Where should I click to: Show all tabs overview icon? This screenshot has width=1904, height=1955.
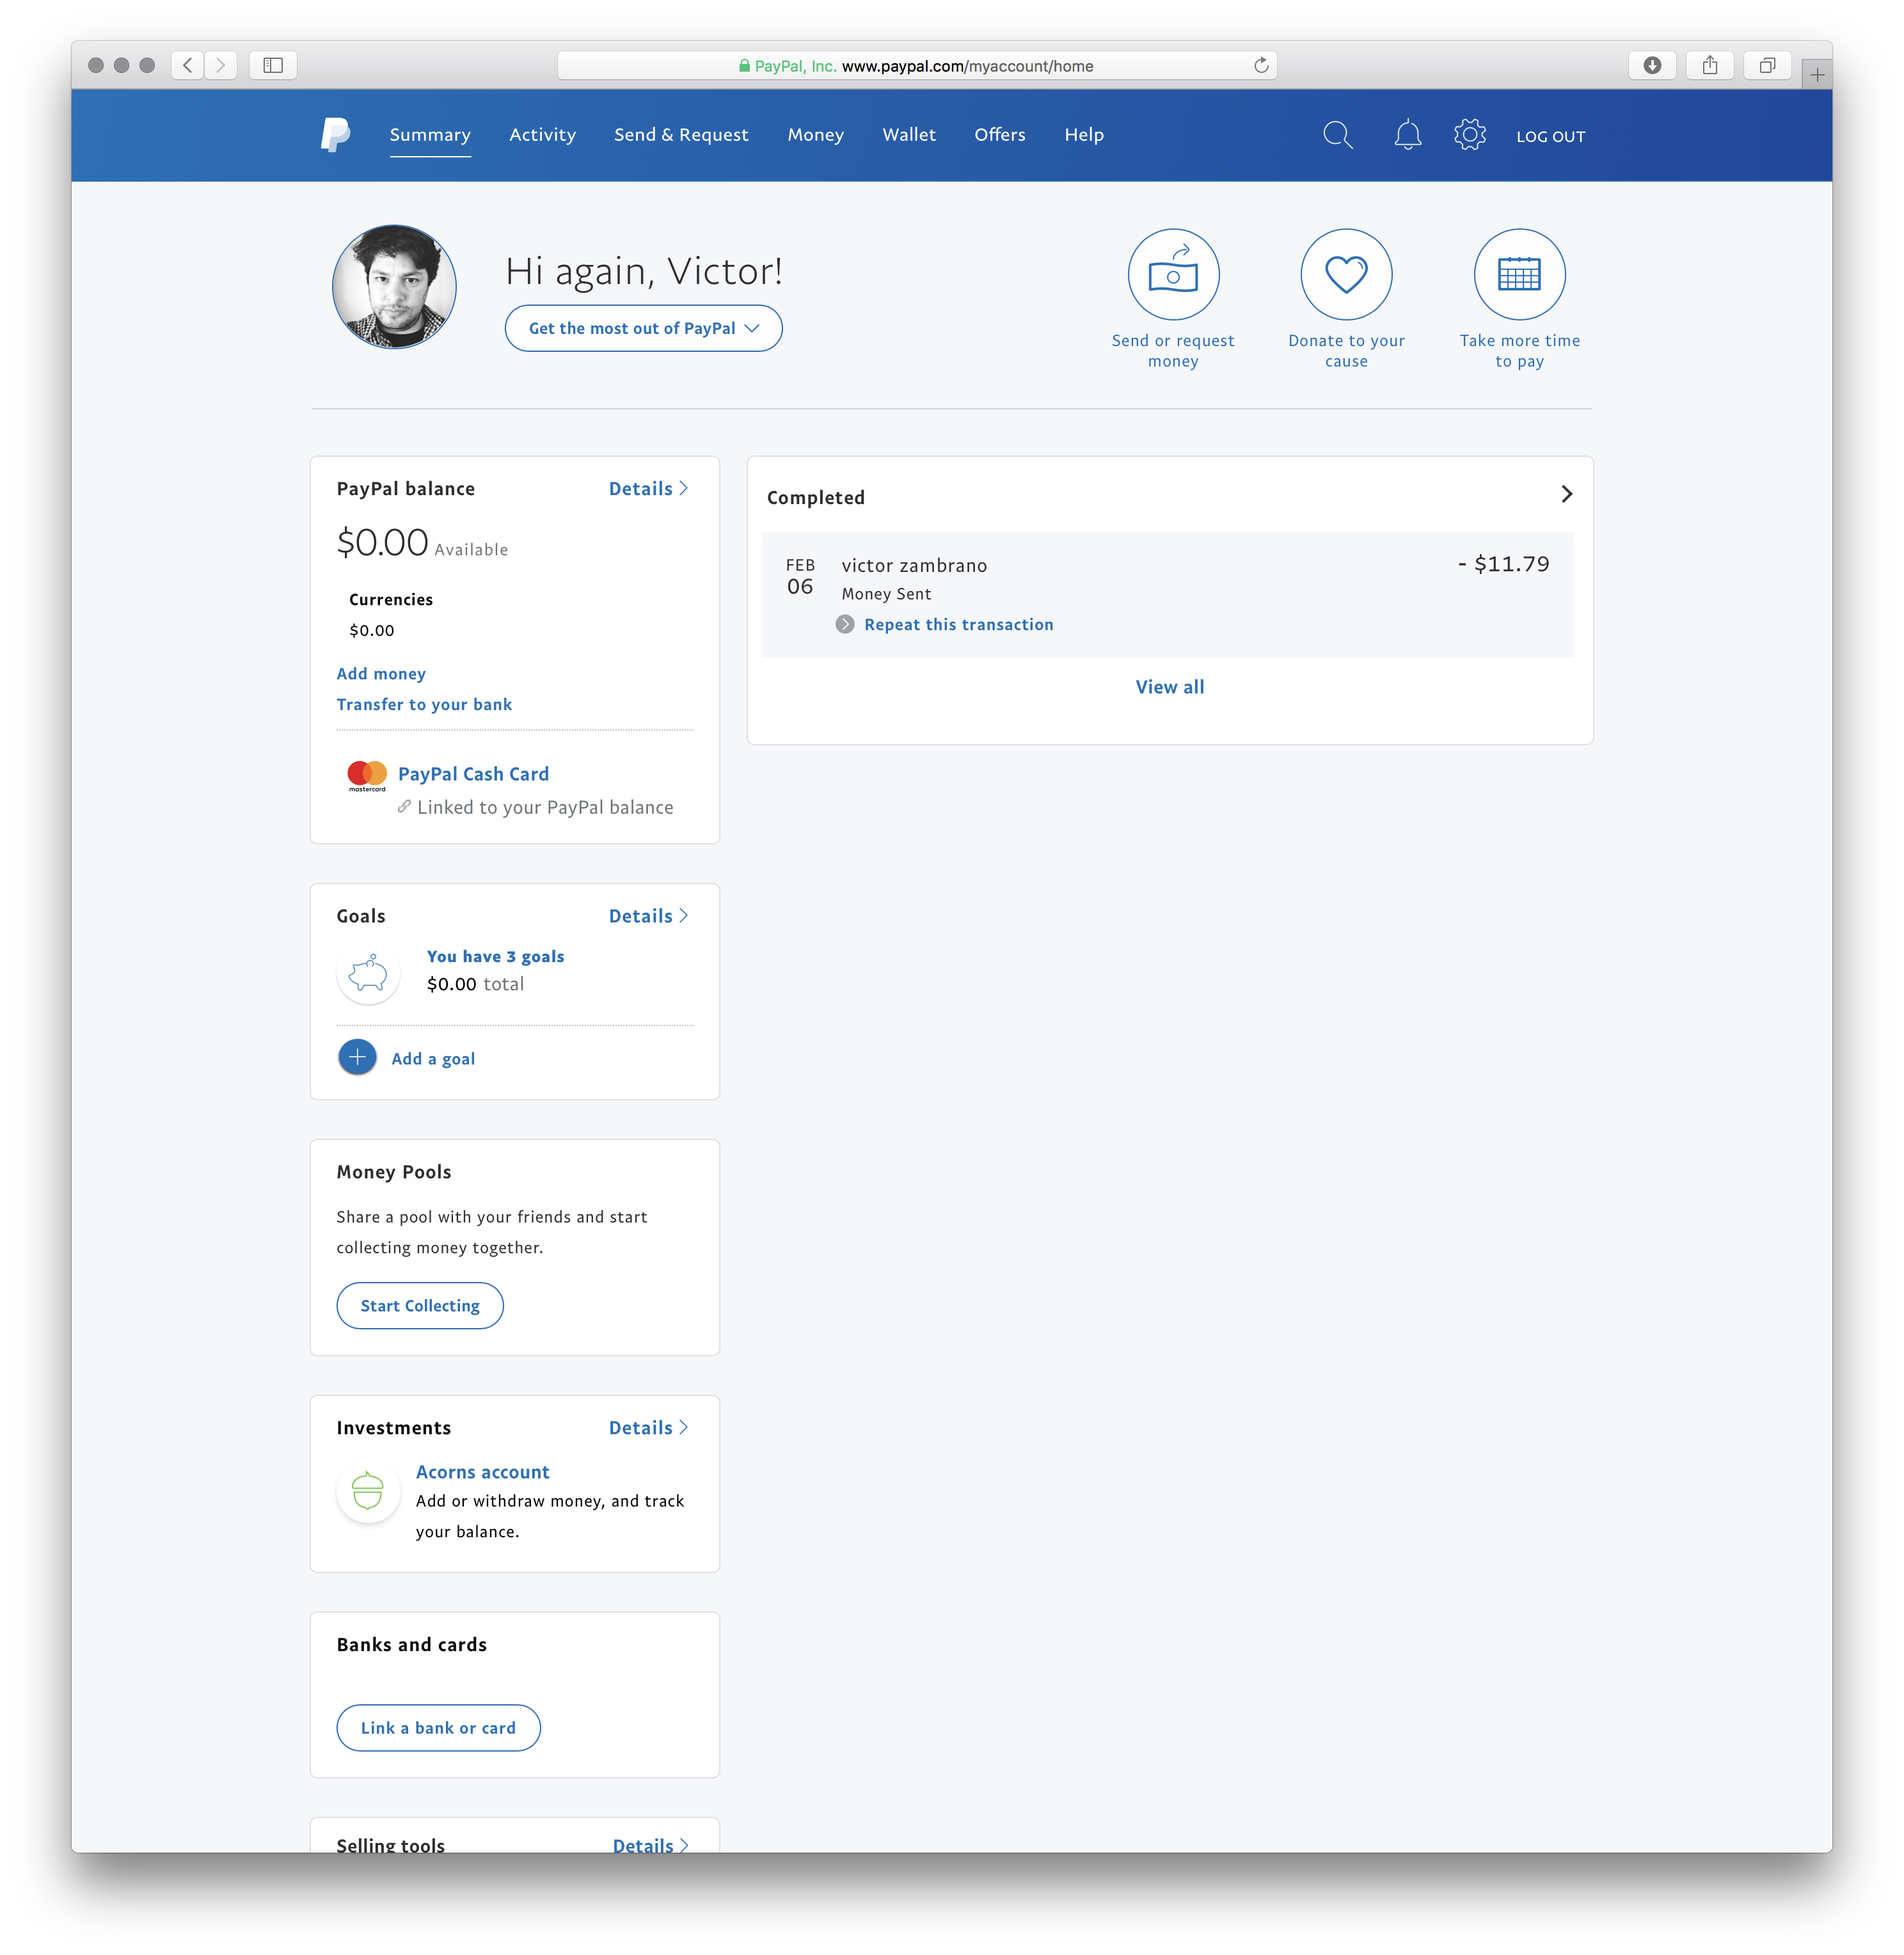[1767, 65]
